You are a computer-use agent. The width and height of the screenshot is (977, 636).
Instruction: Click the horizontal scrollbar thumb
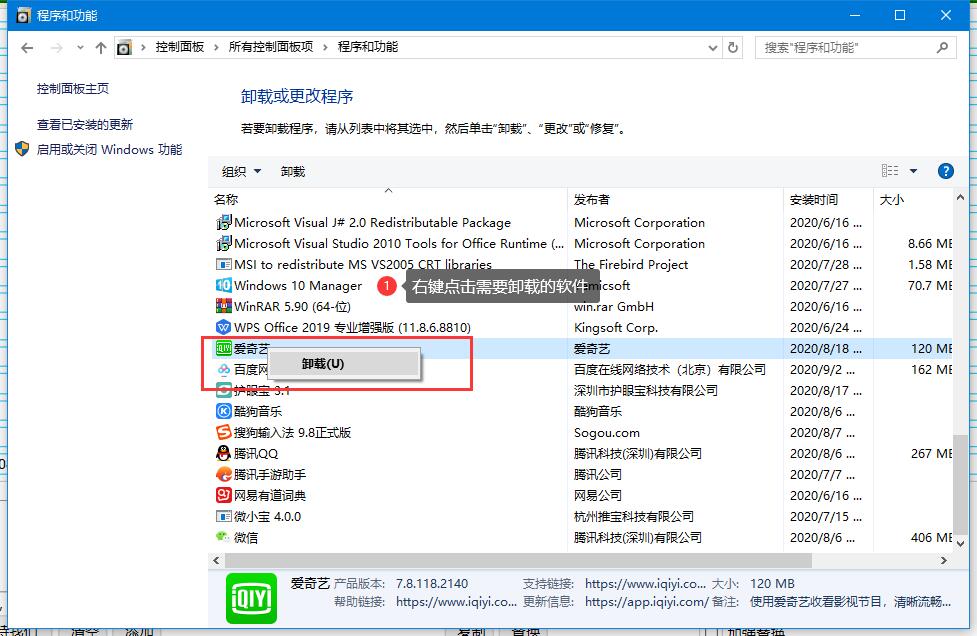518,561
